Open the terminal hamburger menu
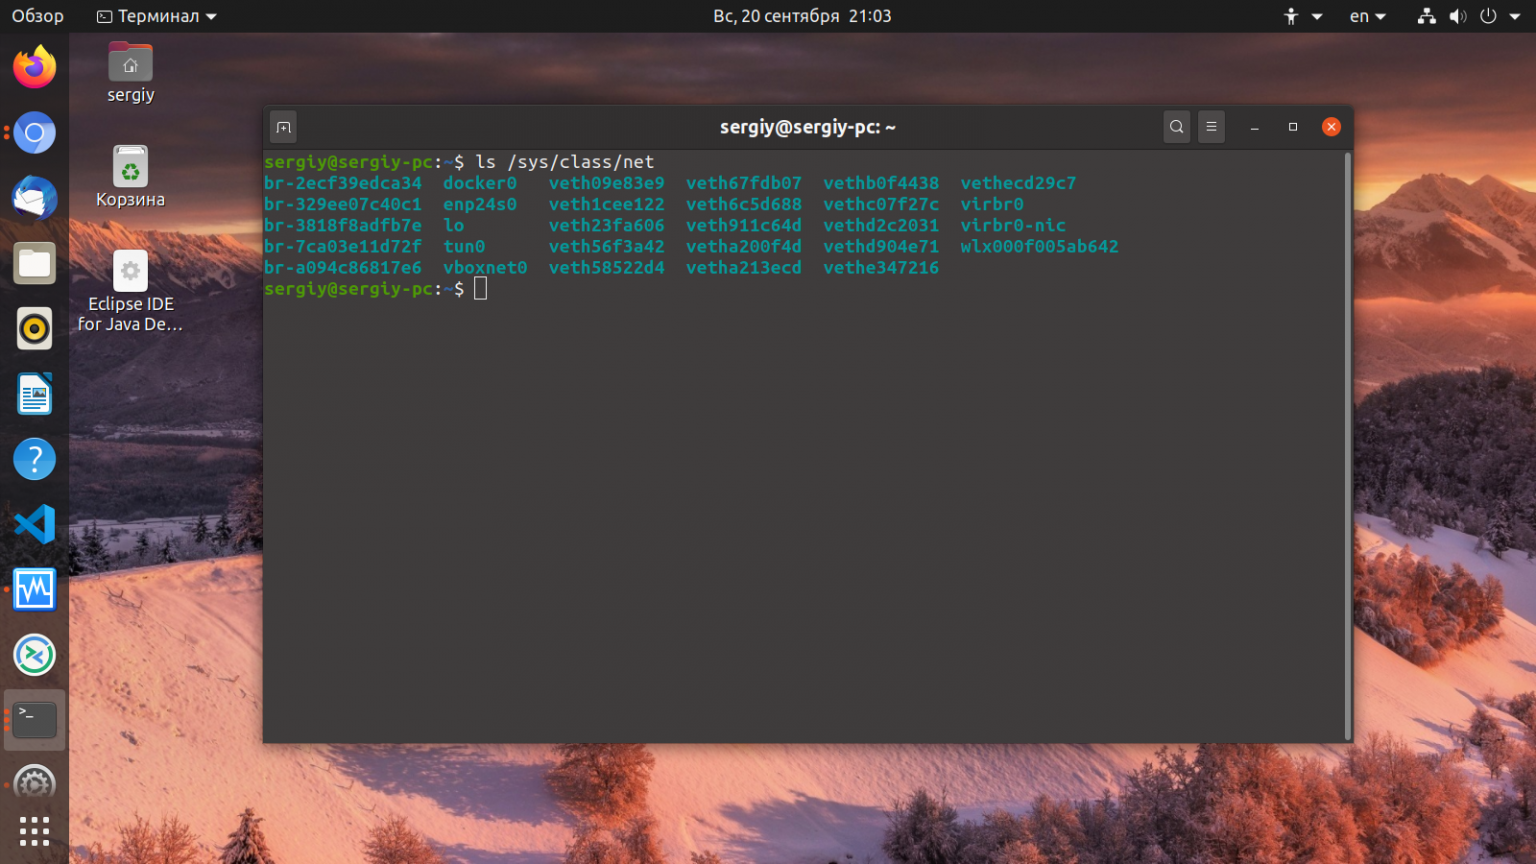This screenshot has width=1536, height=864. (x=1211, y=127)
